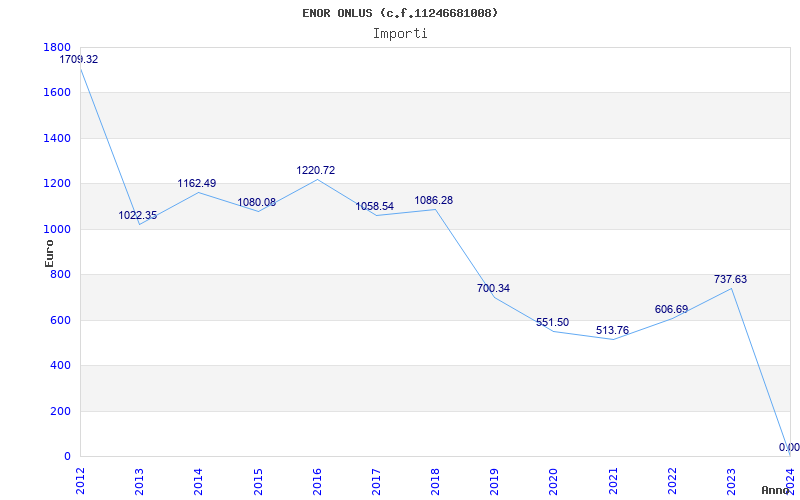Select the 1709.32 data label
Viewport: 800px width, 500px height.
pyautogui.click(x=79, y=59)
